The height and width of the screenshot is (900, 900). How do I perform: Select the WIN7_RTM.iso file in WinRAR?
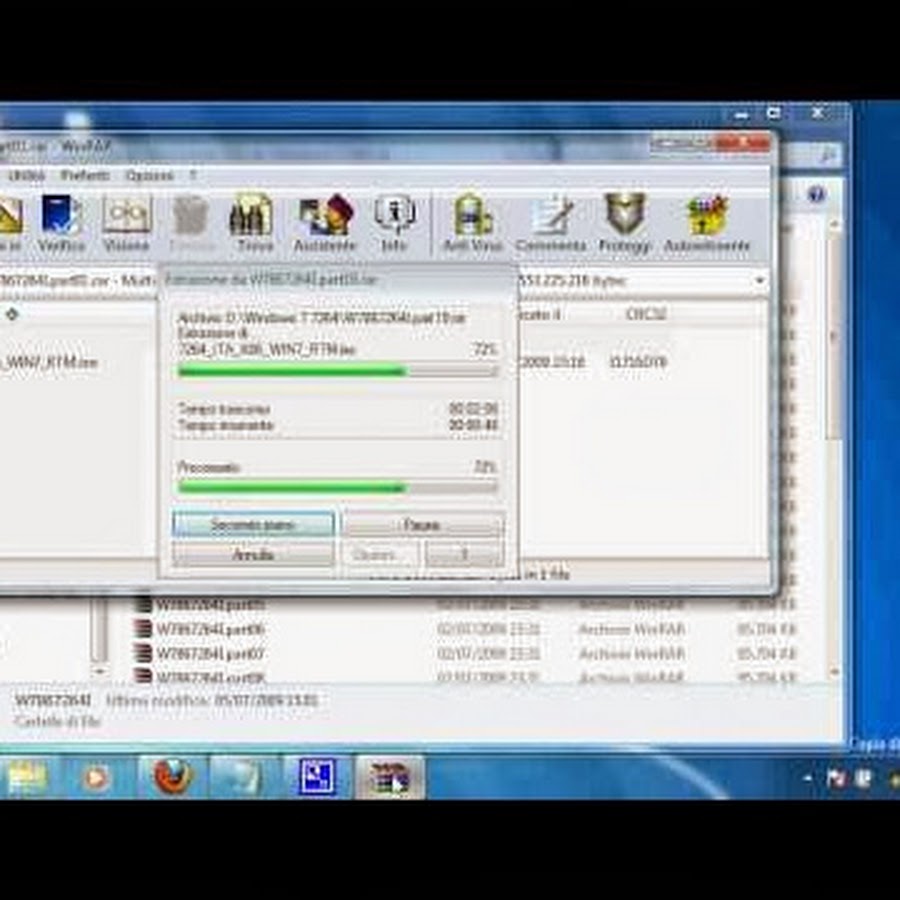[49, 363]
